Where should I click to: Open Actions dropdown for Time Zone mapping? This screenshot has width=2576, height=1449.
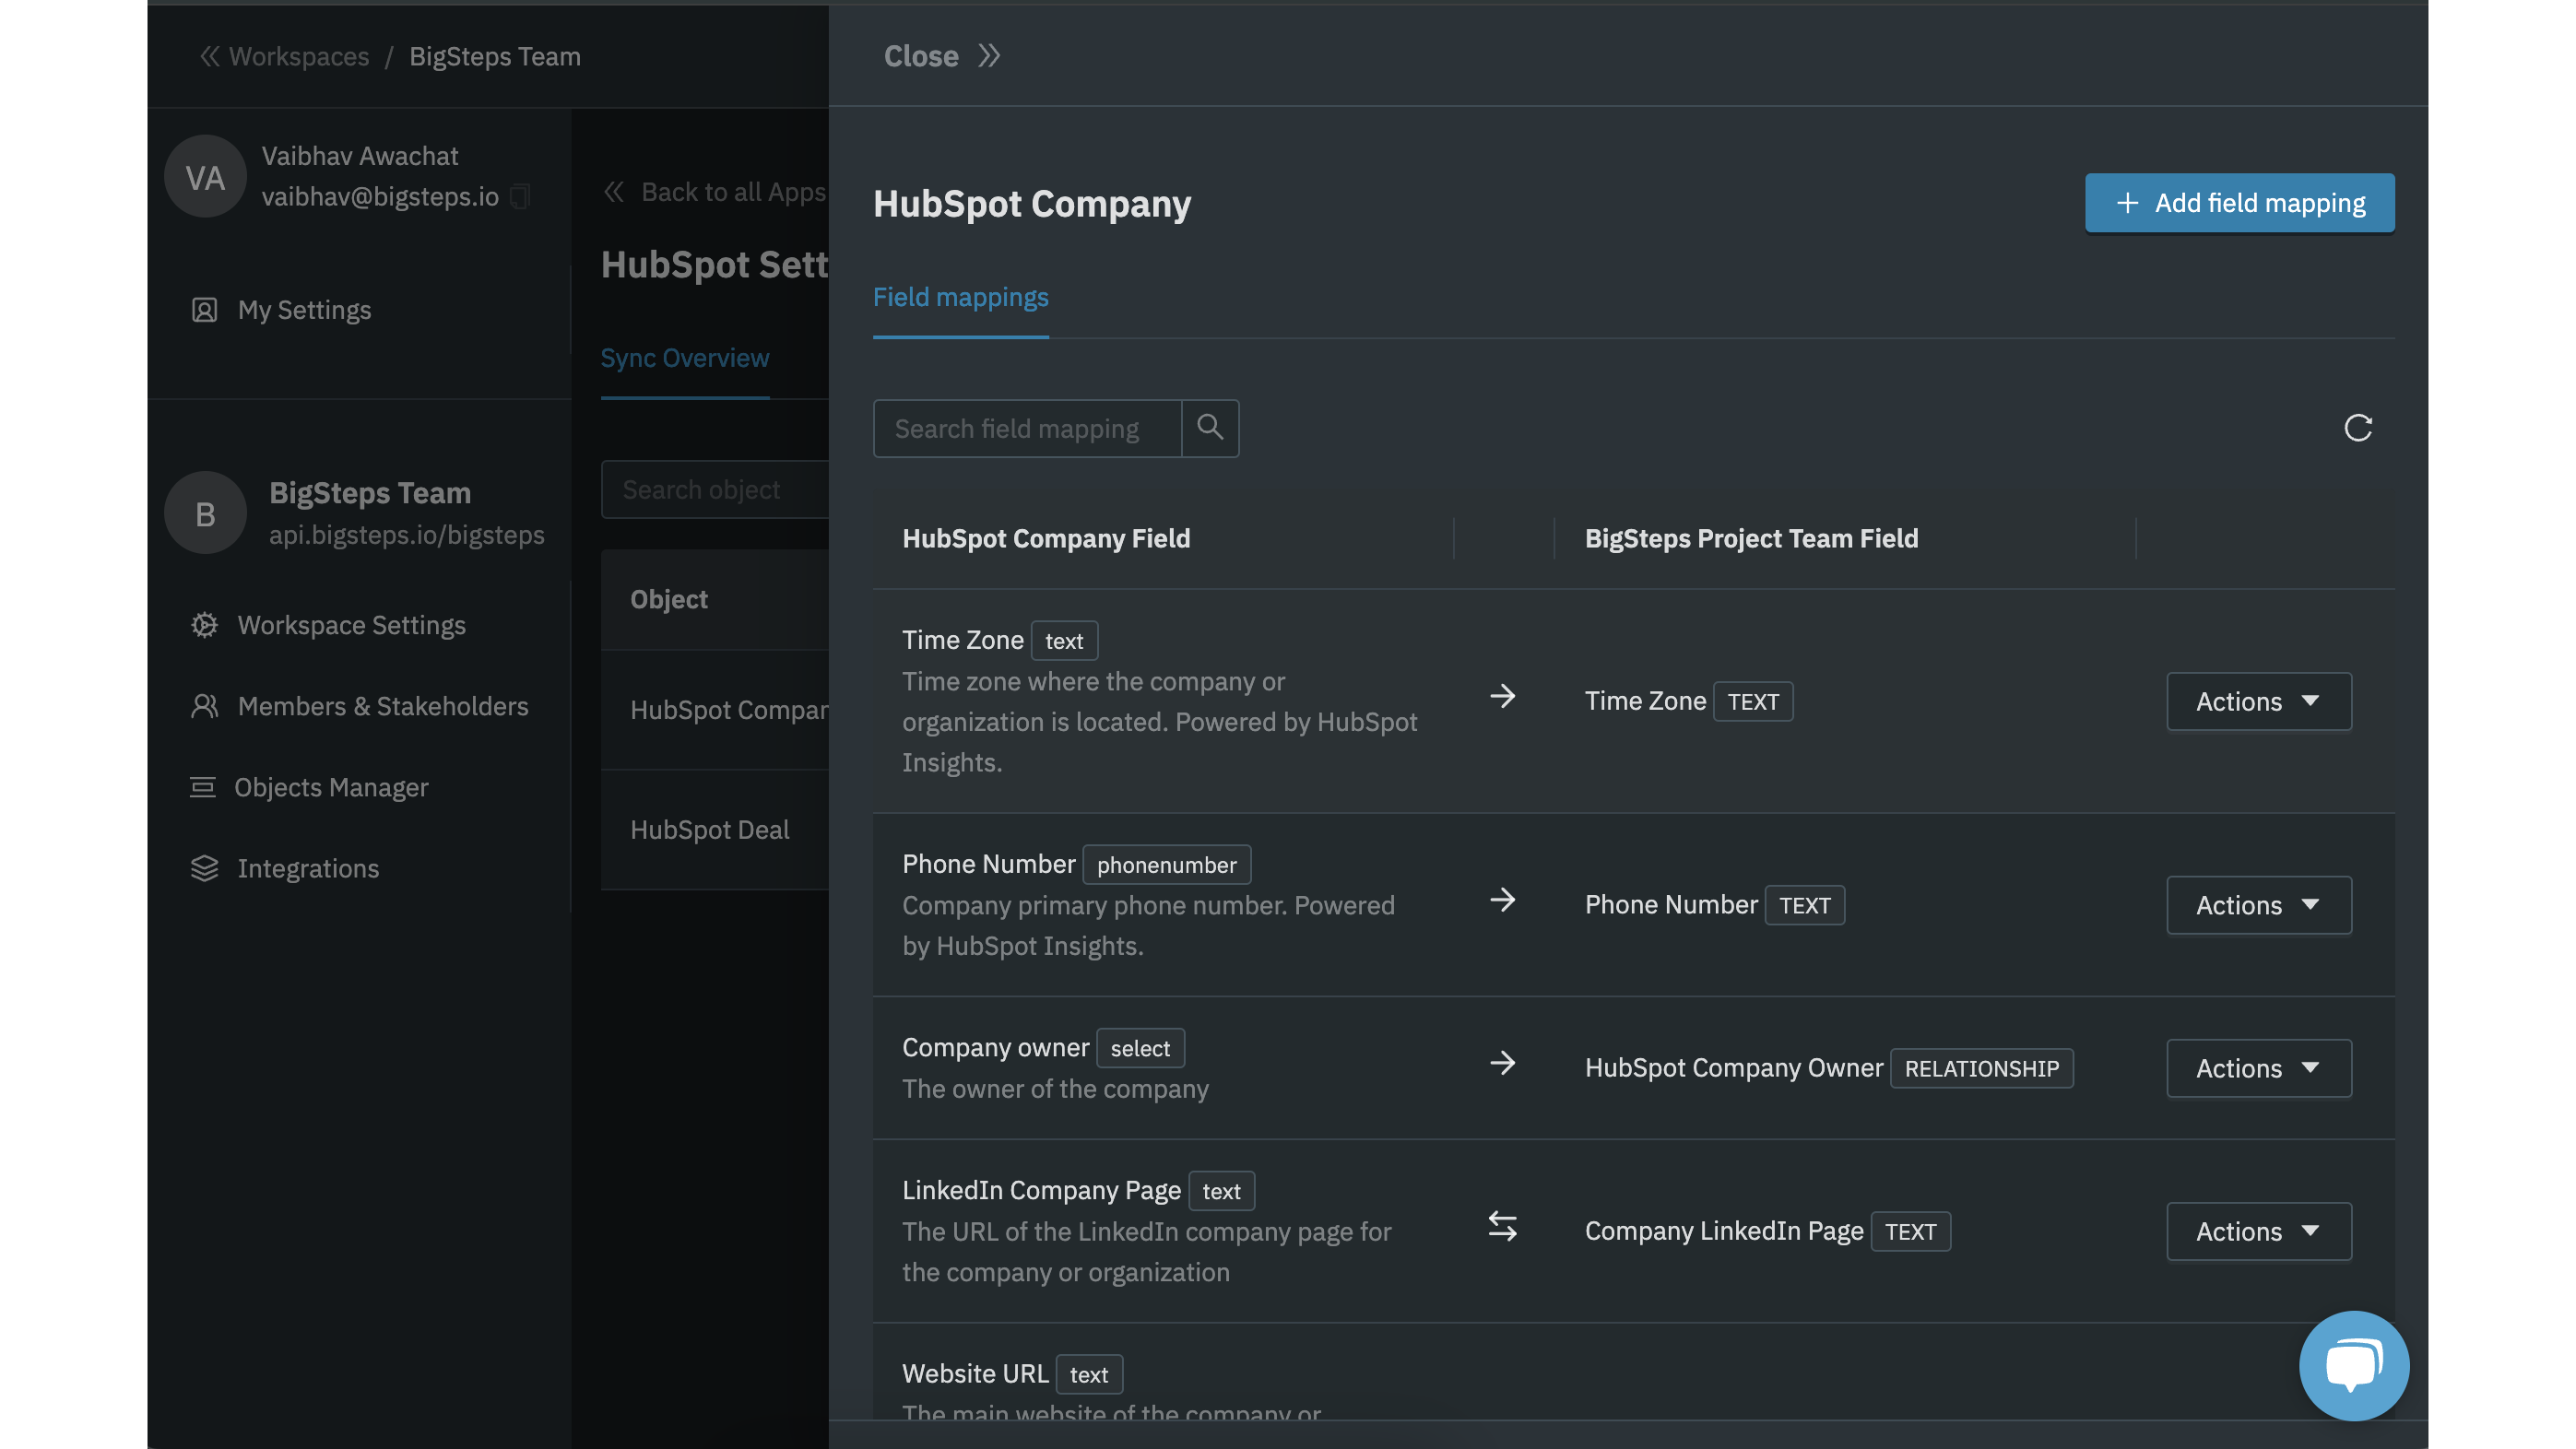(2258, 701)
